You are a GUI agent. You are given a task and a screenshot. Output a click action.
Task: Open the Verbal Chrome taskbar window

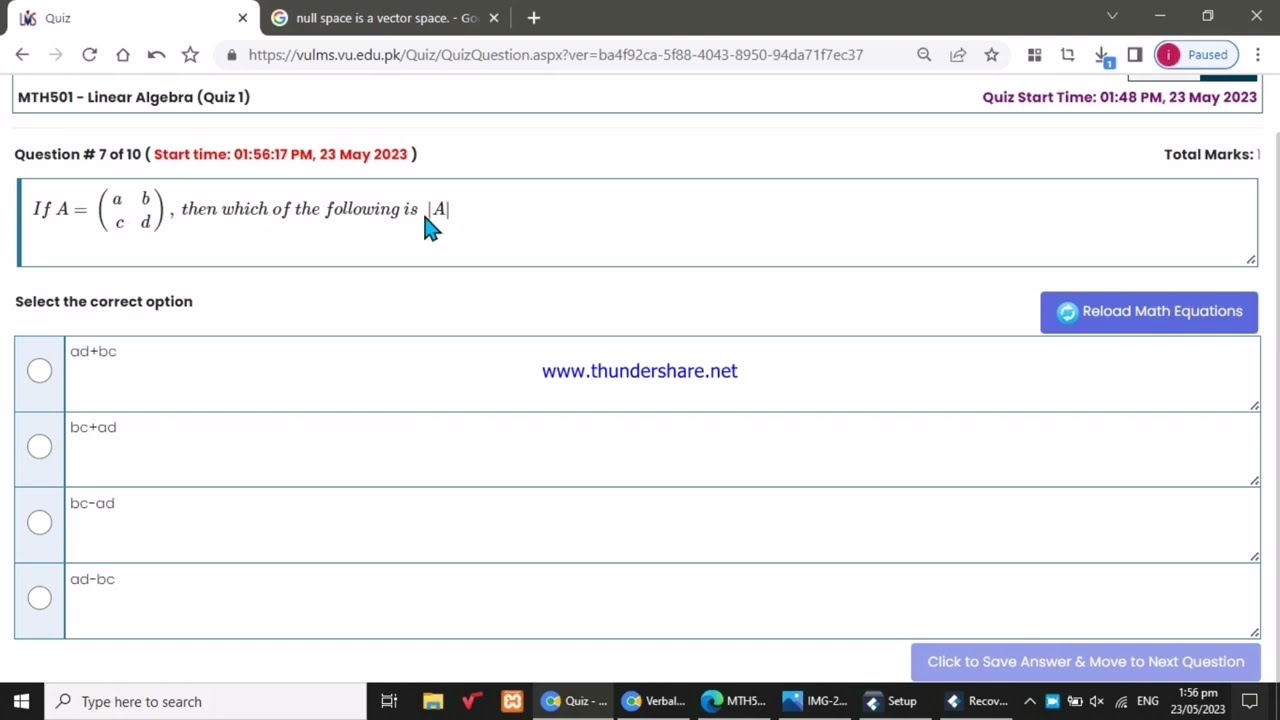point(654,701)
